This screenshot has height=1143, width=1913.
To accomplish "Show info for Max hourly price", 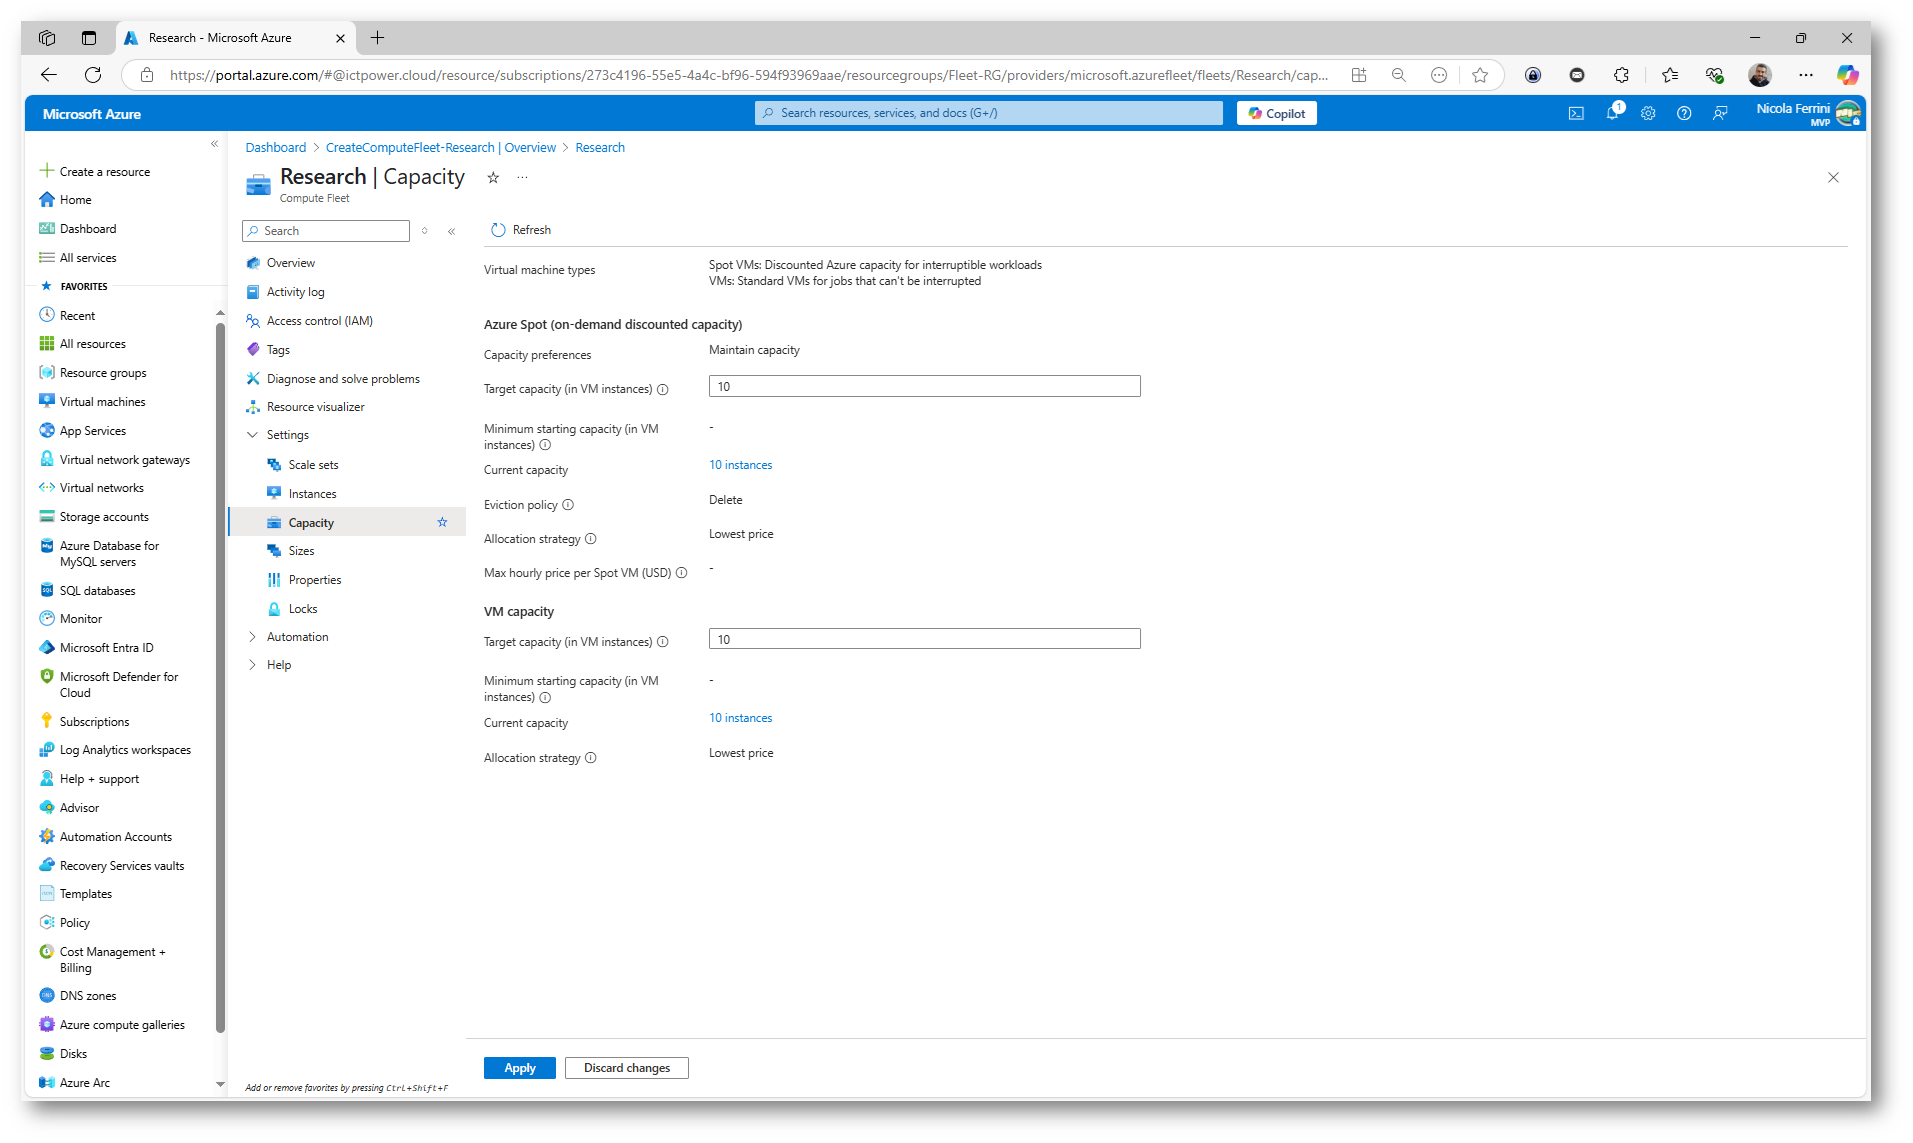I will pyautogui.click(x=682, y=573).
